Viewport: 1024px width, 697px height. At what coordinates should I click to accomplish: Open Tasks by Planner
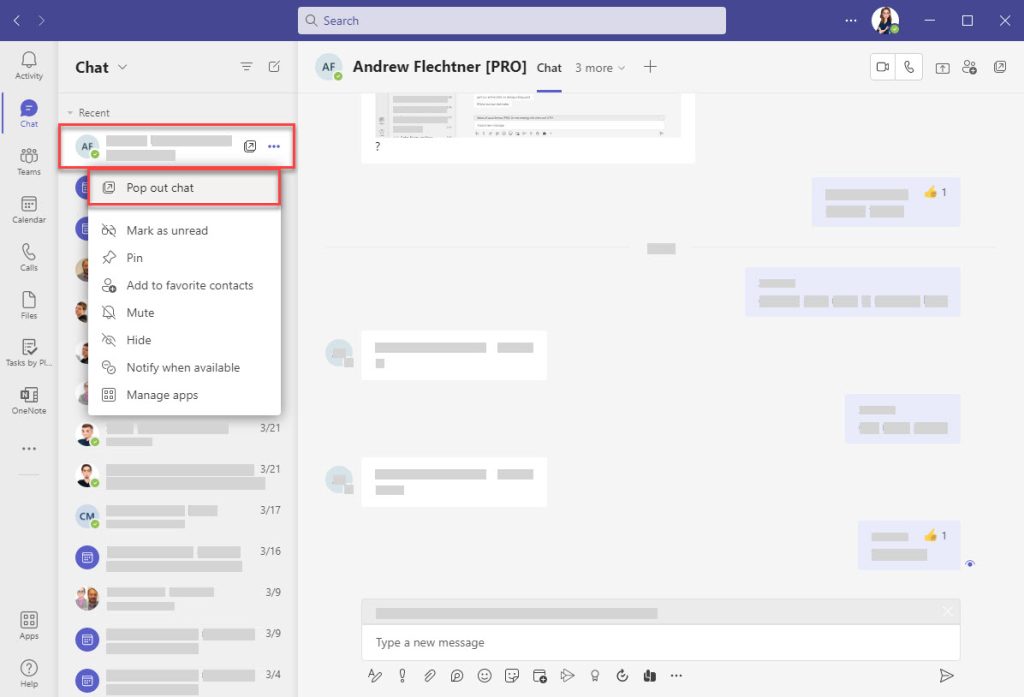pyautogui.click(x=29, y=352)
